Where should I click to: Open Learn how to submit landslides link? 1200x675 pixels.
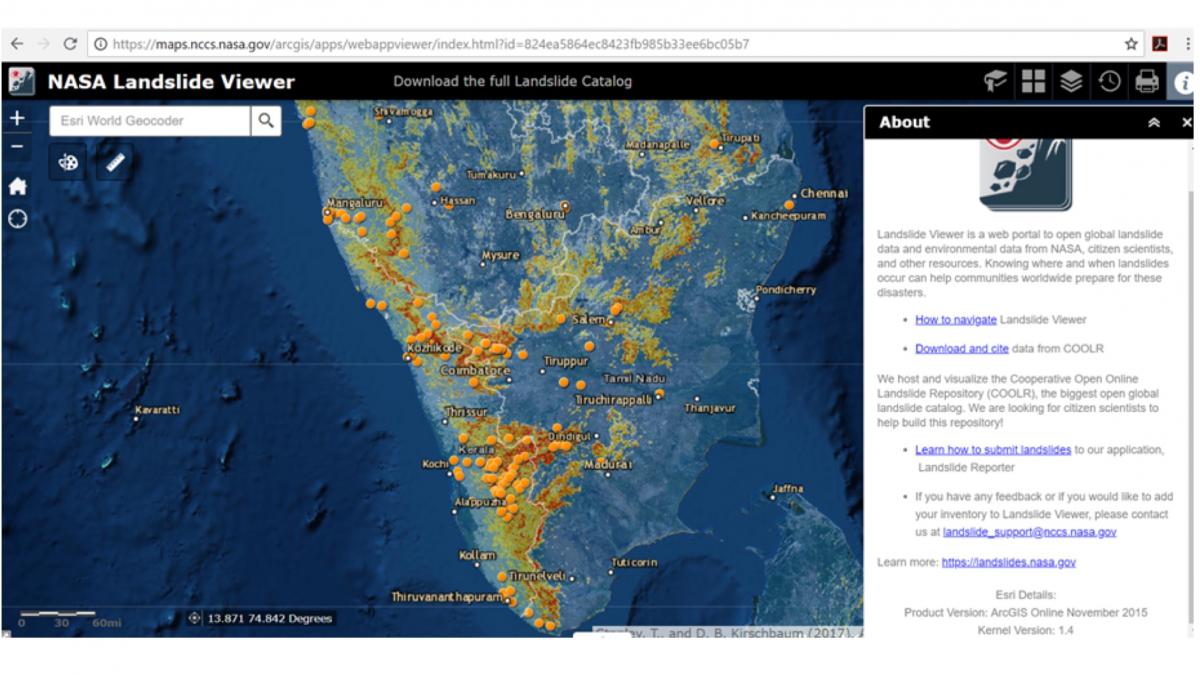coord(992,450)
